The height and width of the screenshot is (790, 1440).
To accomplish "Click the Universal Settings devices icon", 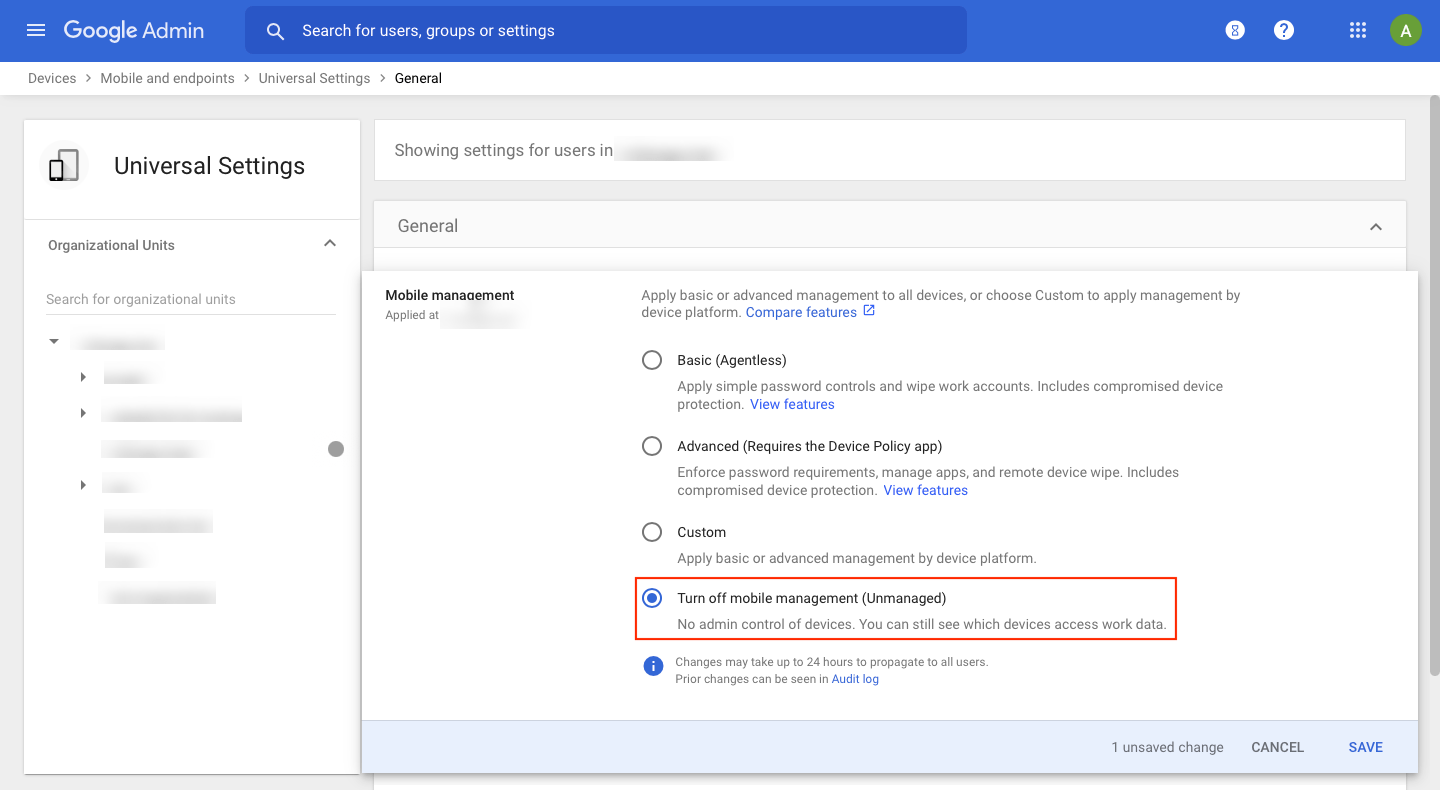I will tap(62, 165).
